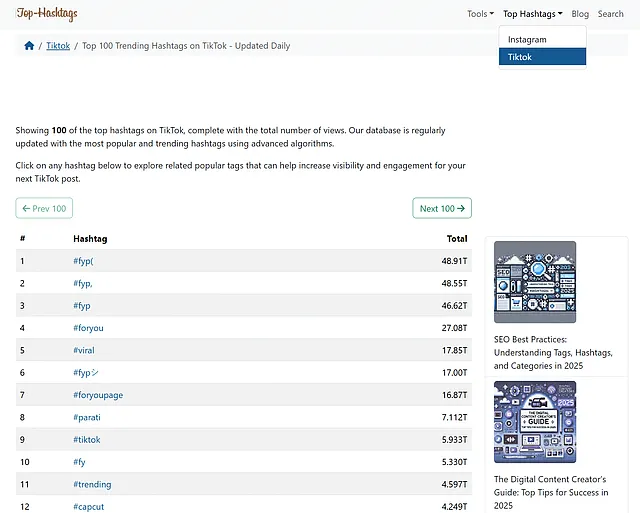The image size is (640, 513).
Task: Open the #capcut hashtag link
Action: [x=89, y=506]
